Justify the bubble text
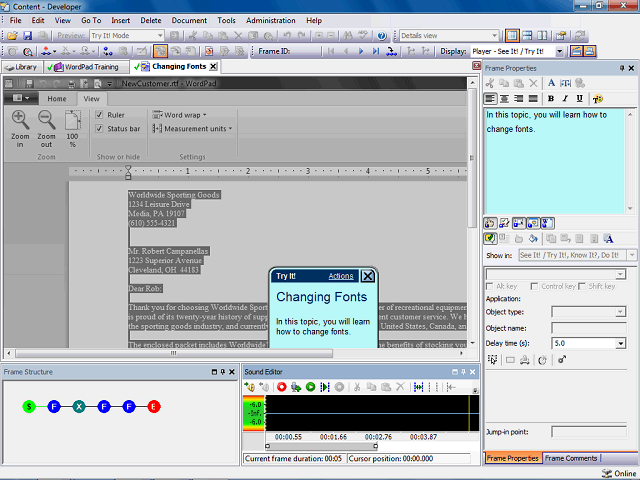The image size is (640, 480). (x=533, y=98)
